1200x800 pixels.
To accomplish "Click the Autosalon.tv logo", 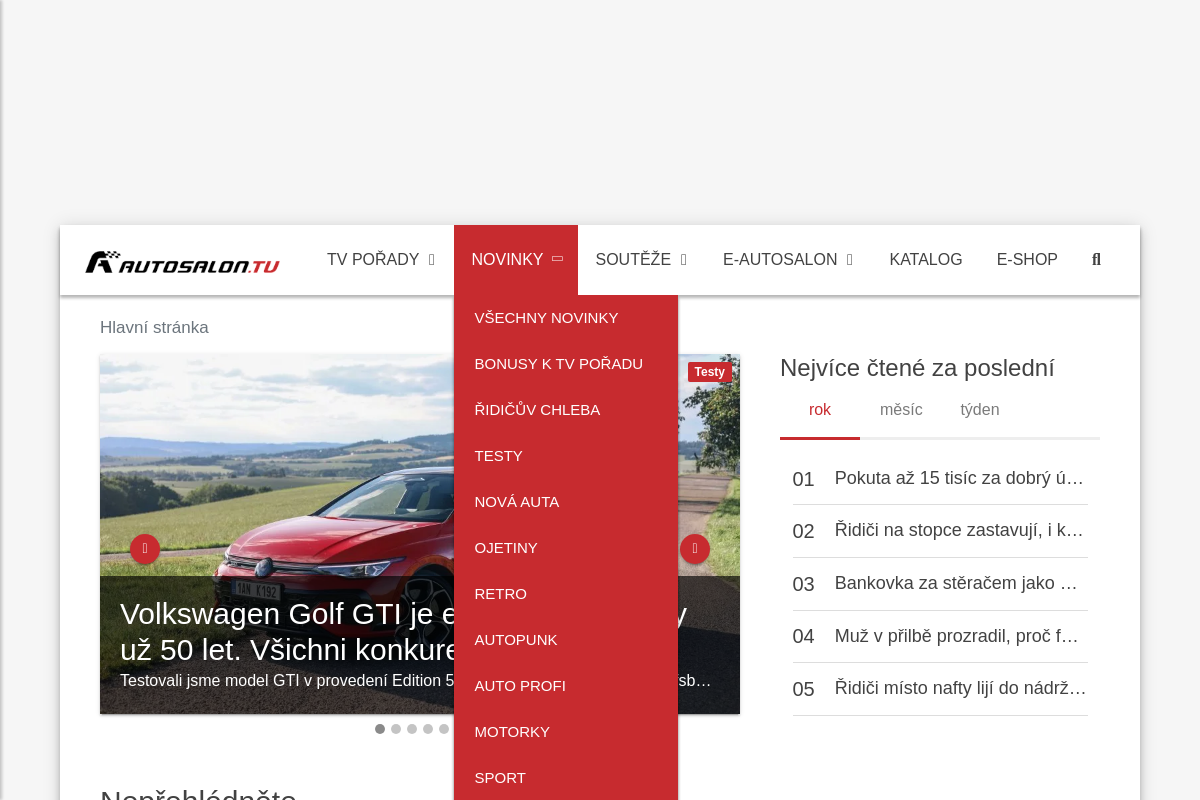I will click(x=182, y=262).
